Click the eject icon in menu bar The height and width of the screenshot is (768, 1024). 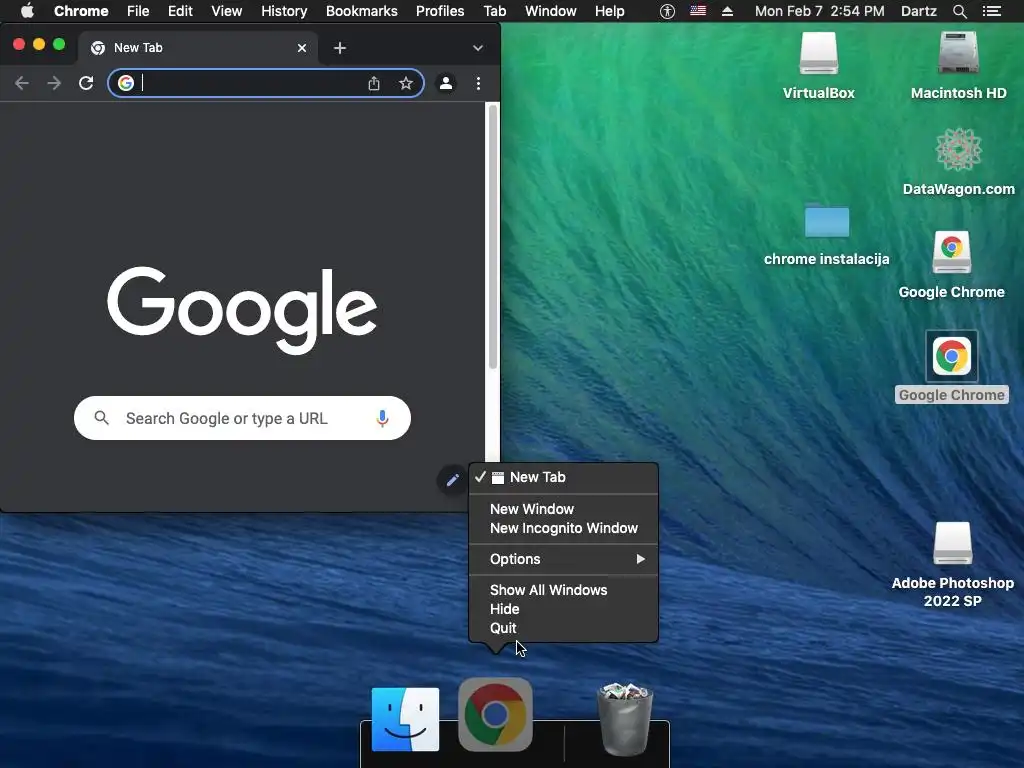[728, 11]
